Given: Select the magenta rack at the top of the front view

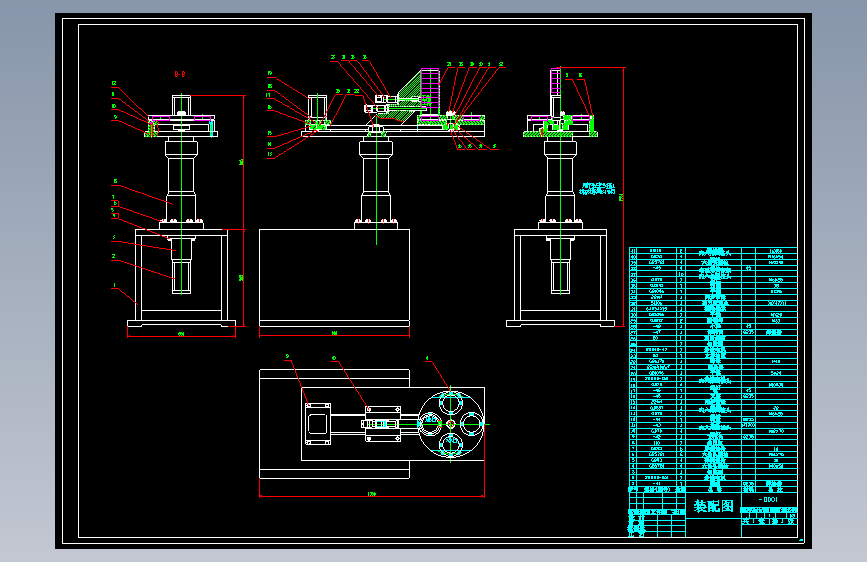Looking at the screenshot, I should (x=430, y=89).
